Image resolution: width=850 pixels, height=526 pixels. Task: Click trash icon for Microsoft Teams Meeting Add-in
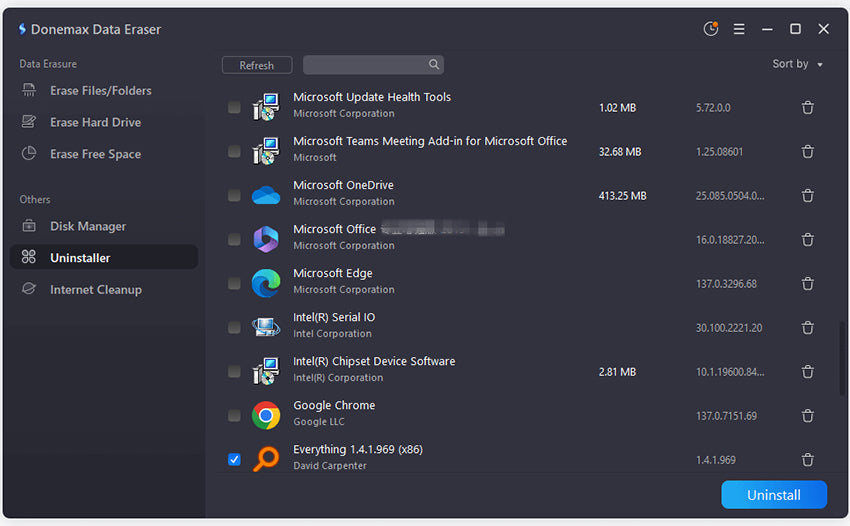[808, 151]
